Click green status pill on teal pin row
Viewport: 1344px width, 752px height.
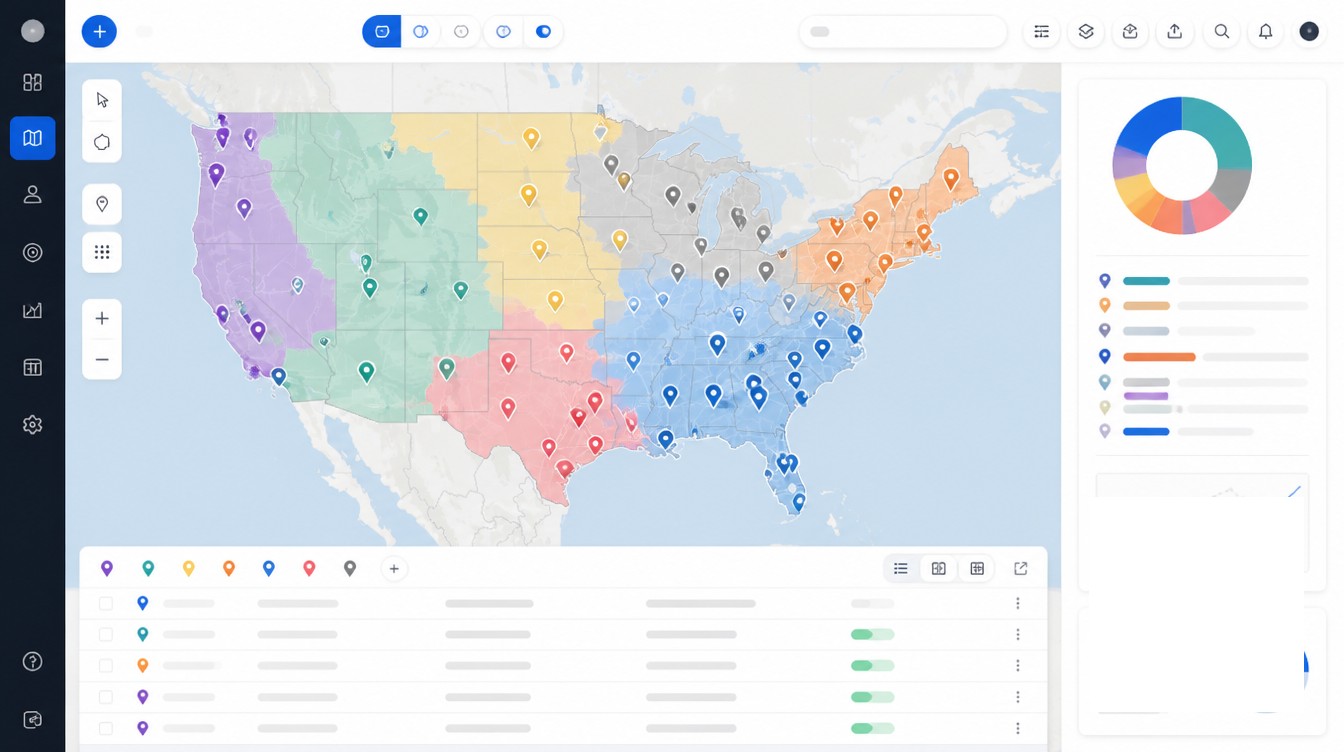click(872, 634)
